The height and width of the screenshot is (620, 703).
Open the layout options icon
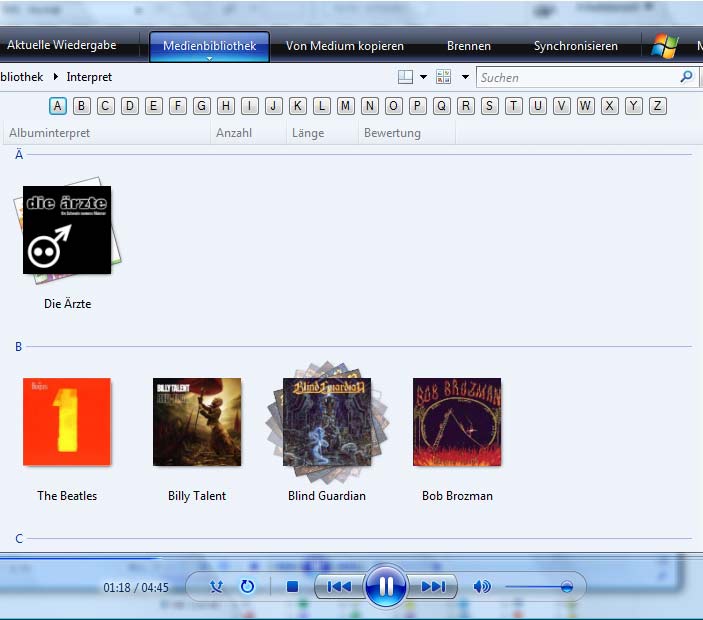(x=405, y=77)
